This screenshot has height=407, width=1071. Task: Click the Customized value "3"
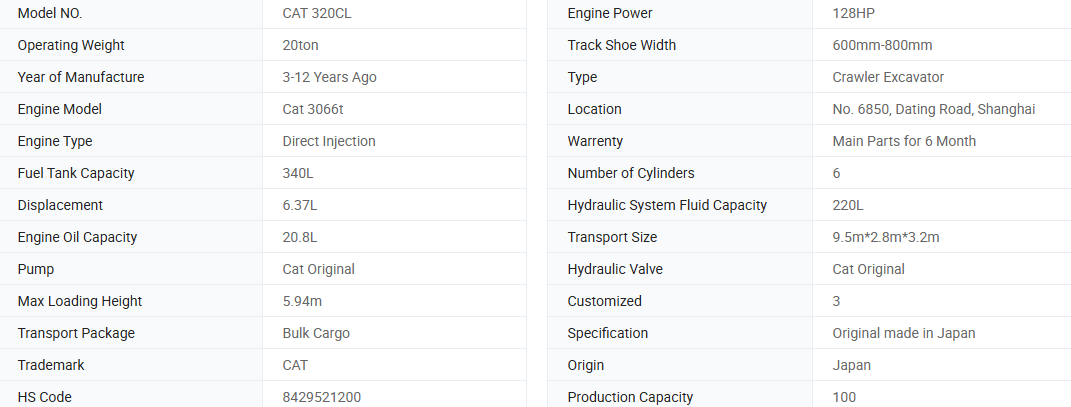point(837,302)
